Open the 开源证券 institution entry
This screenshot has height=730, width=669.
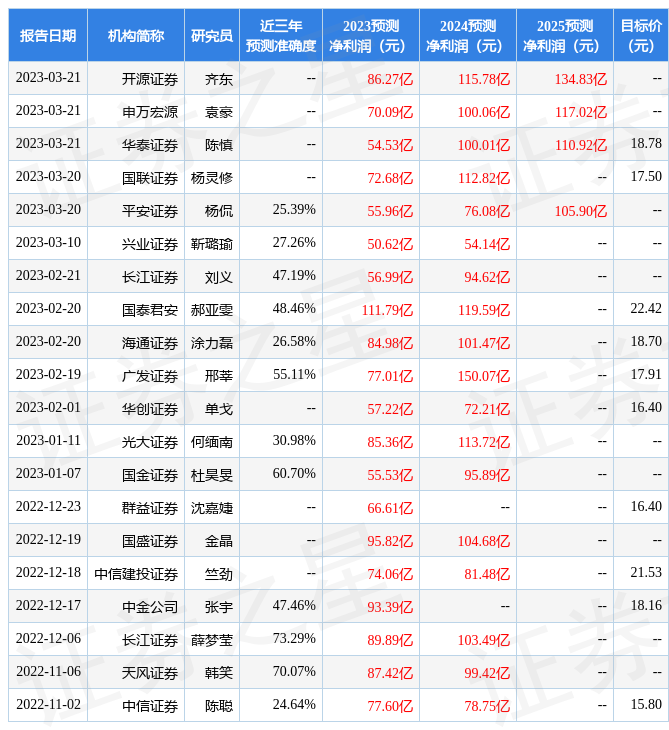coord(150,78)
